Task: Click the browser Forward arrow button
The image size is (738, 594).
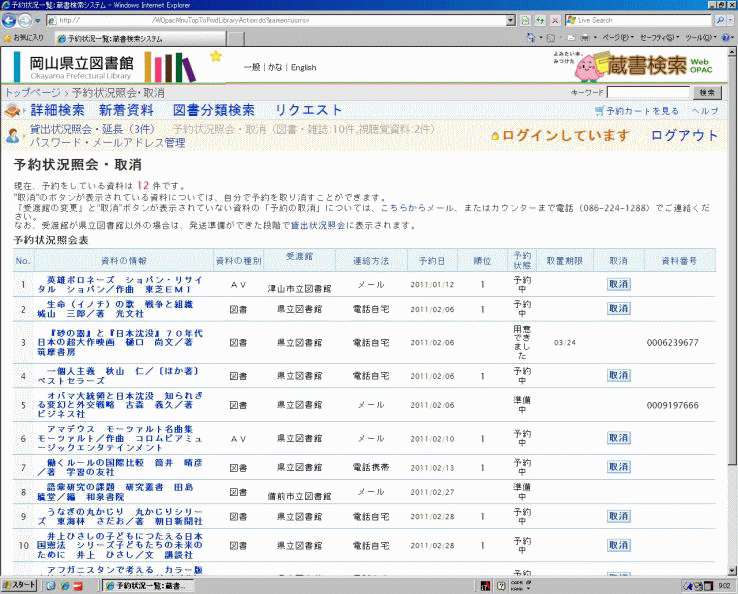Action: (x=25, y=20)
